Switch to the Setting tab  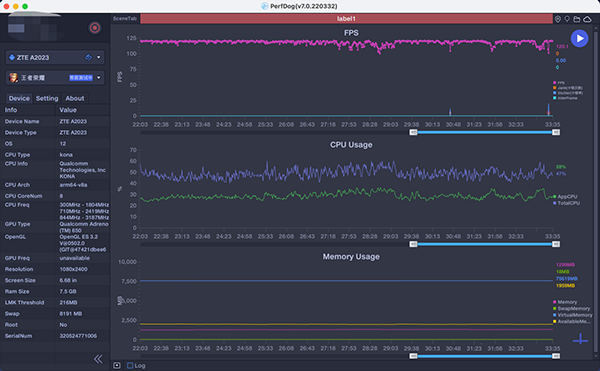[47, 98]
